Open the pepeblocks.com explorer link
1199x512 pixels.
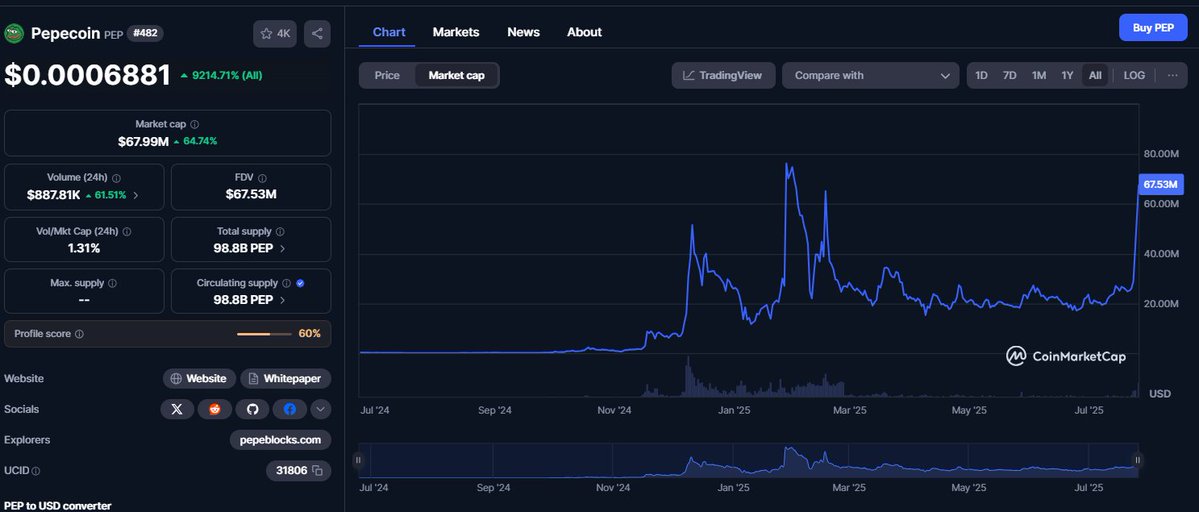(281, 439)
